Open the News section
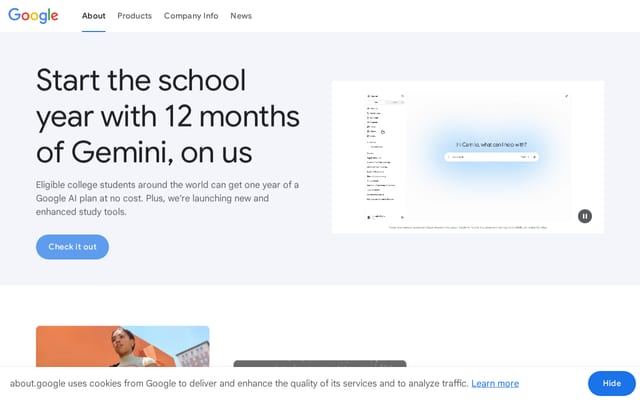Image resolution: width=640 pixels, height=400 pixels. [241, 16]
